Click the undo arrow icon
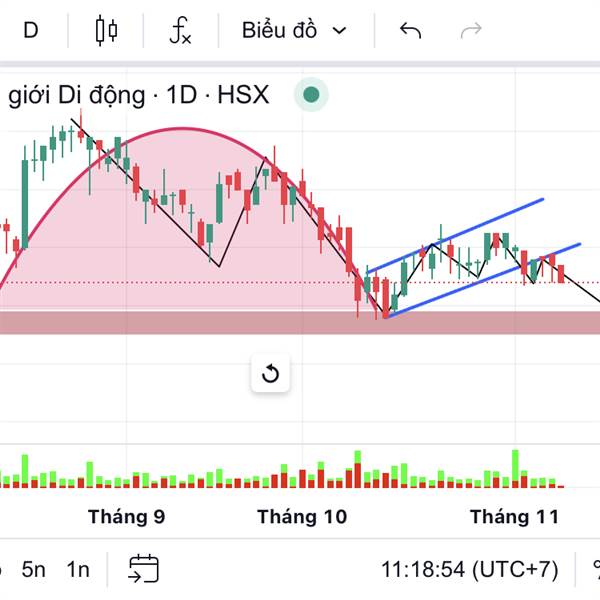This screenshot has width=600, height=600. (411, 30)
